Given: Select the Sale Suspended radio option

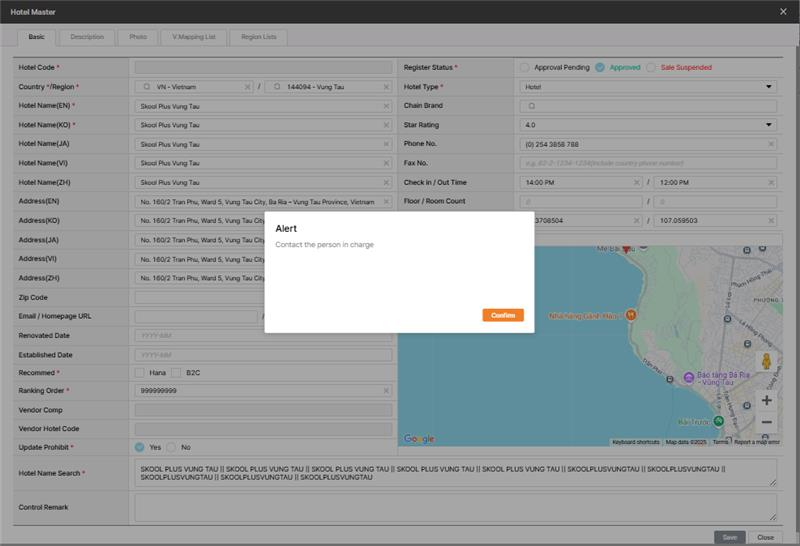Looking at the screenshot, I should coord(651,68).
